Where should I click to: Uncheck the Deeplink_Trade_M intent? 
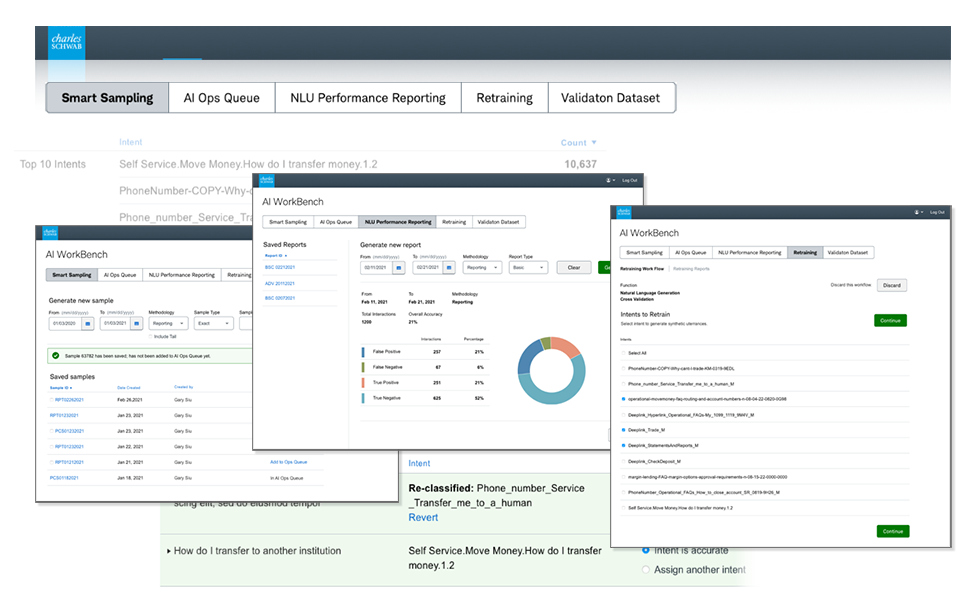pos(623,430)
